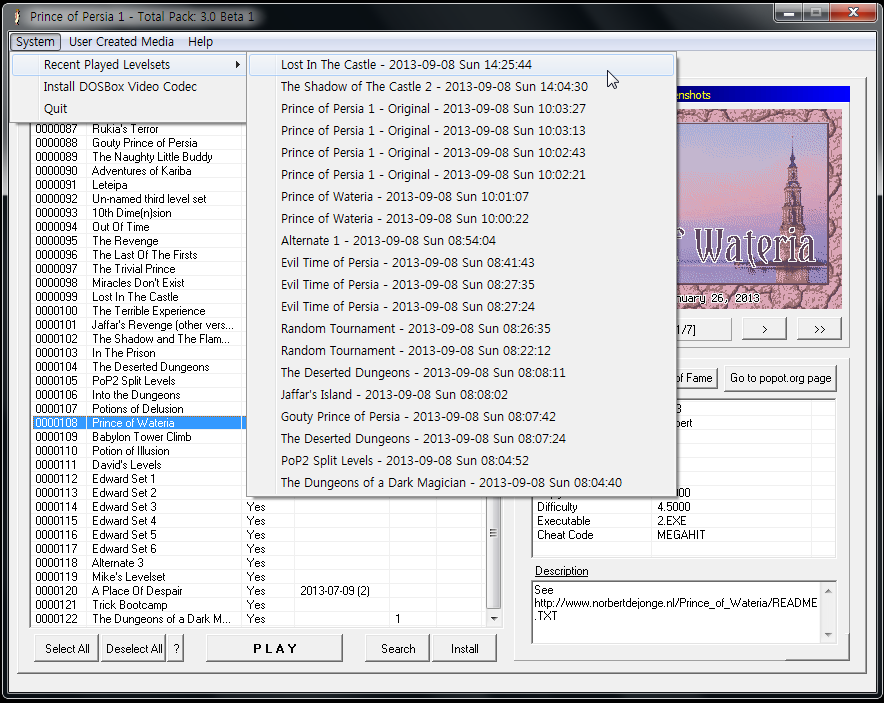This screenshot has width=884, height=703.
Task: Click the levelset list scrollbar thumb
Action: tap(493, 552)
